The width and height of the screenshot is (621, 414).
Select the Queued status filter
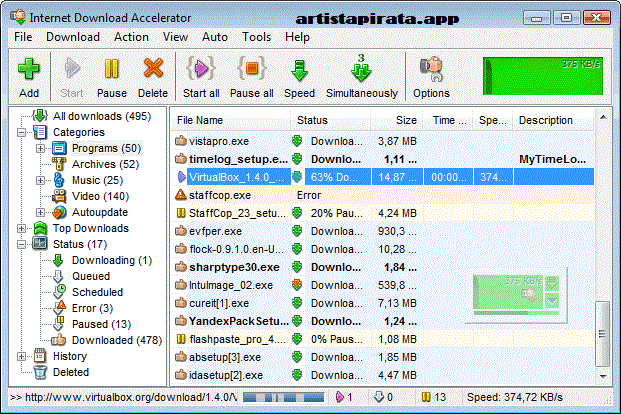pyautogui.click(x=91, y=277)
